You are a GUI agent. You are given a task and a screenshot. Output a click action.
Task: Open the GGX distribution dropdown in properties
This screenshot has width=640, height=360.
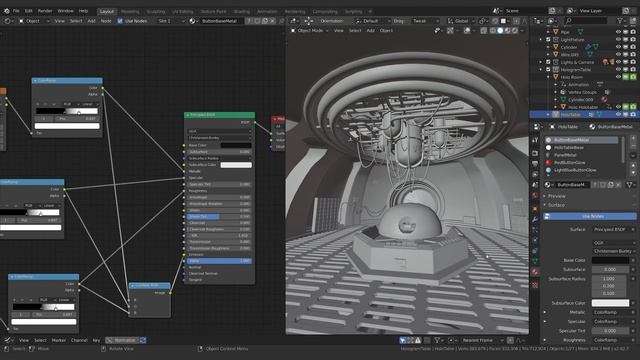(614, 243)
